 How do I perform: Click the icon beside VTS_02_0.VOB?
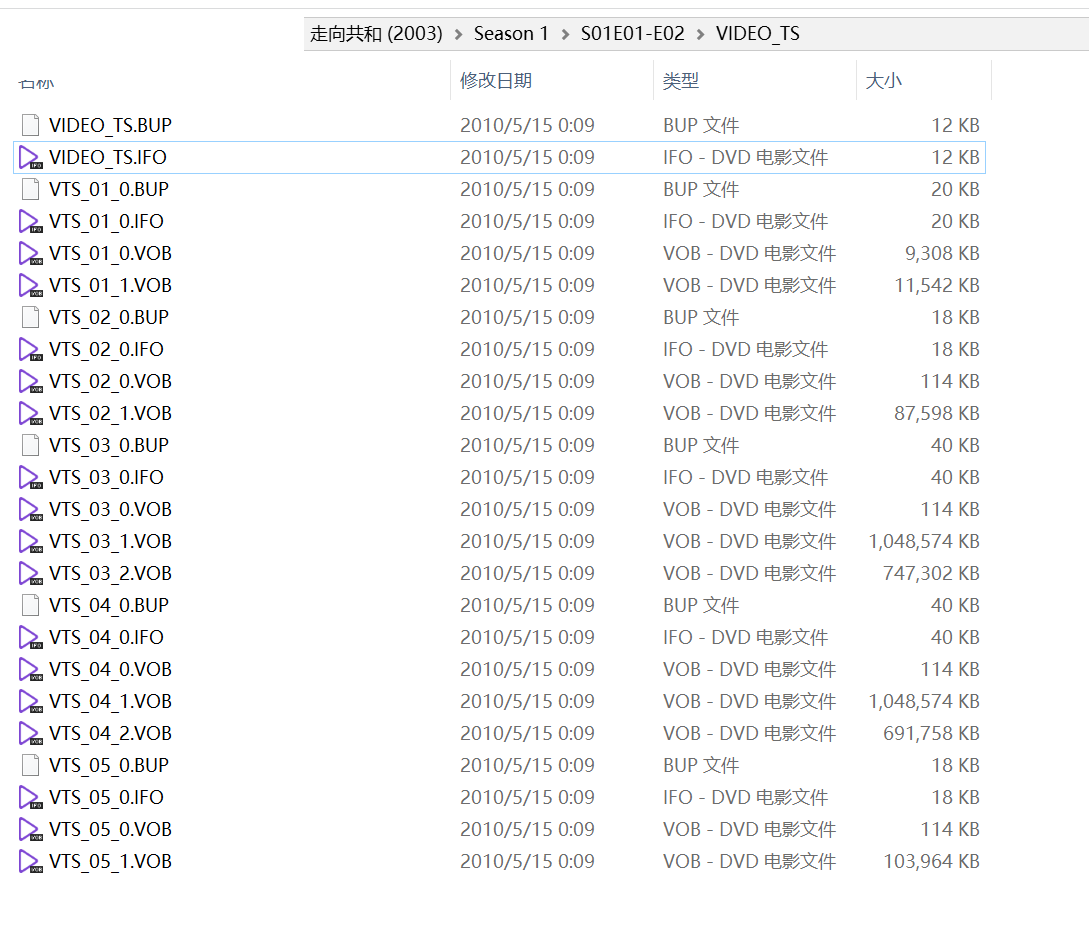click(31, 381)
